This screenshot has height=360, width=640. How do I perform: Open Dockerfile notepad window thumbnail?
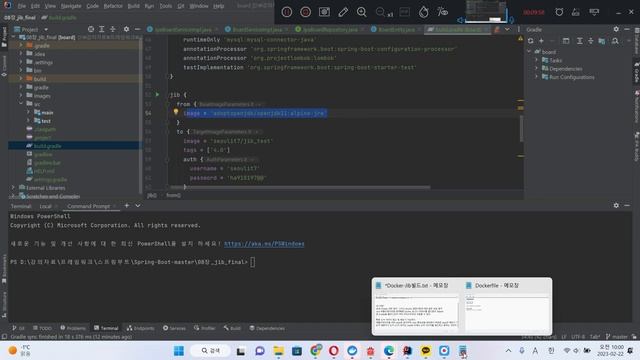pos(507,306)
